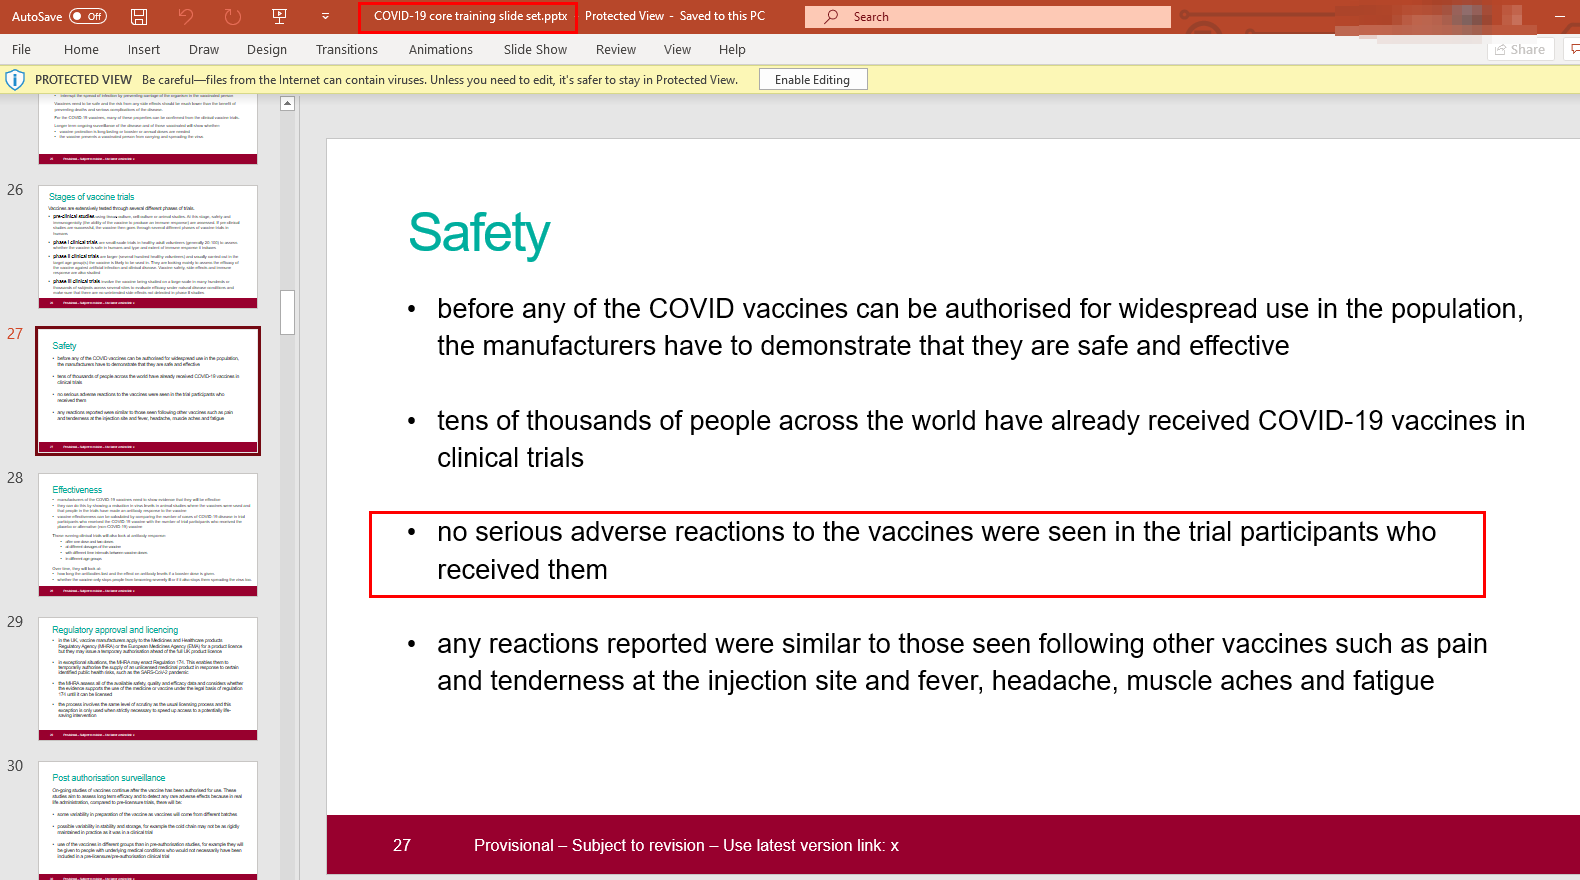Click into the Search box

click(x=988, y=16)
